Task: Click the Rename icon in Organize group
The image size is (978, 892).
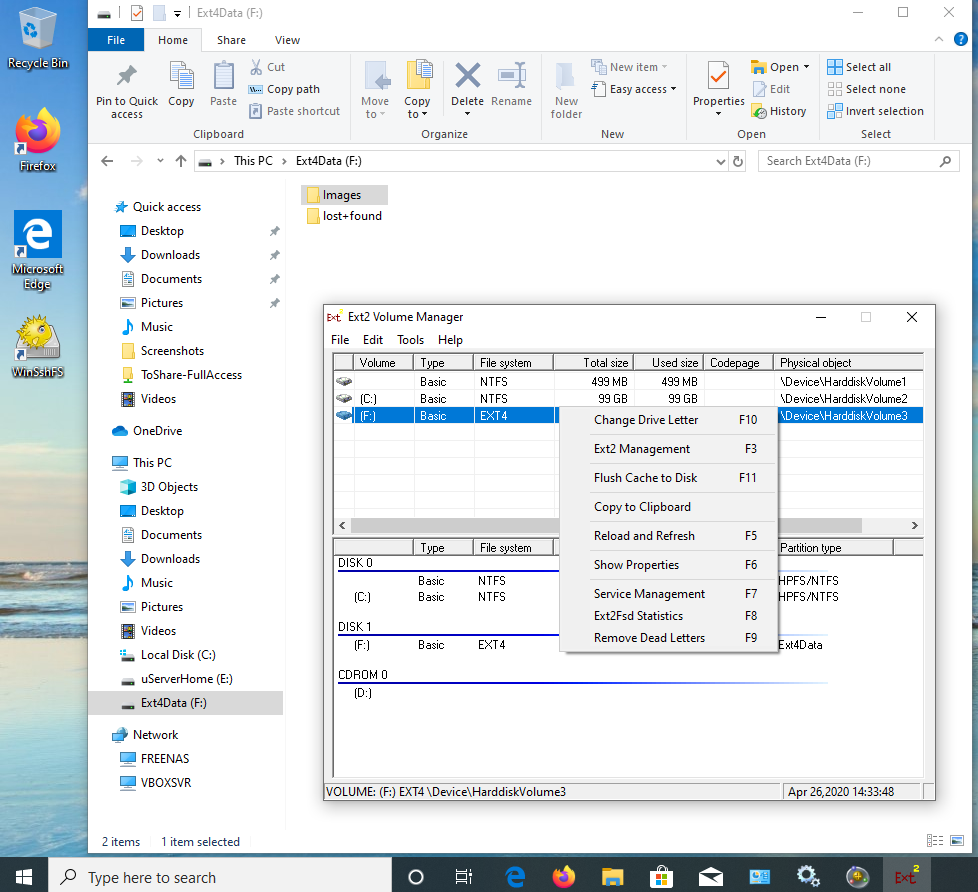Action: tap(511, 78)
